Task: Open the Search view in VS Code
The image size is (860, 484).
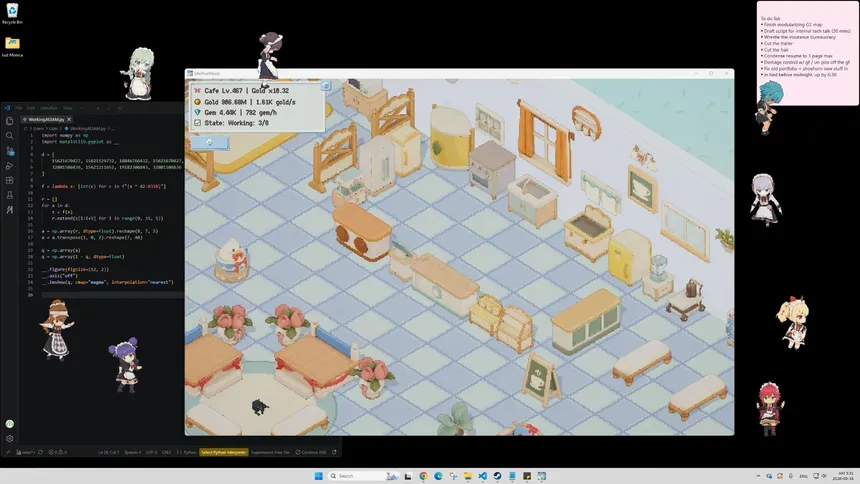Action: click(x=9, y=136)
